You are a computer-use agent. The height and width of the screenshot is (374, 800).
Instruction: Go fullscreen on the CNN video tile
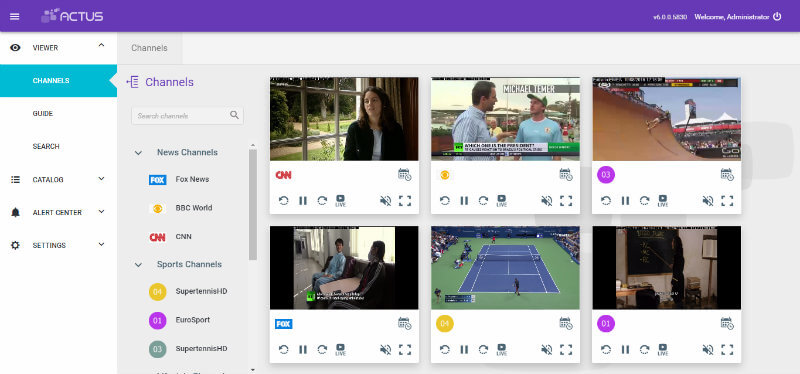pyautogui.click(x=405, y=201)
